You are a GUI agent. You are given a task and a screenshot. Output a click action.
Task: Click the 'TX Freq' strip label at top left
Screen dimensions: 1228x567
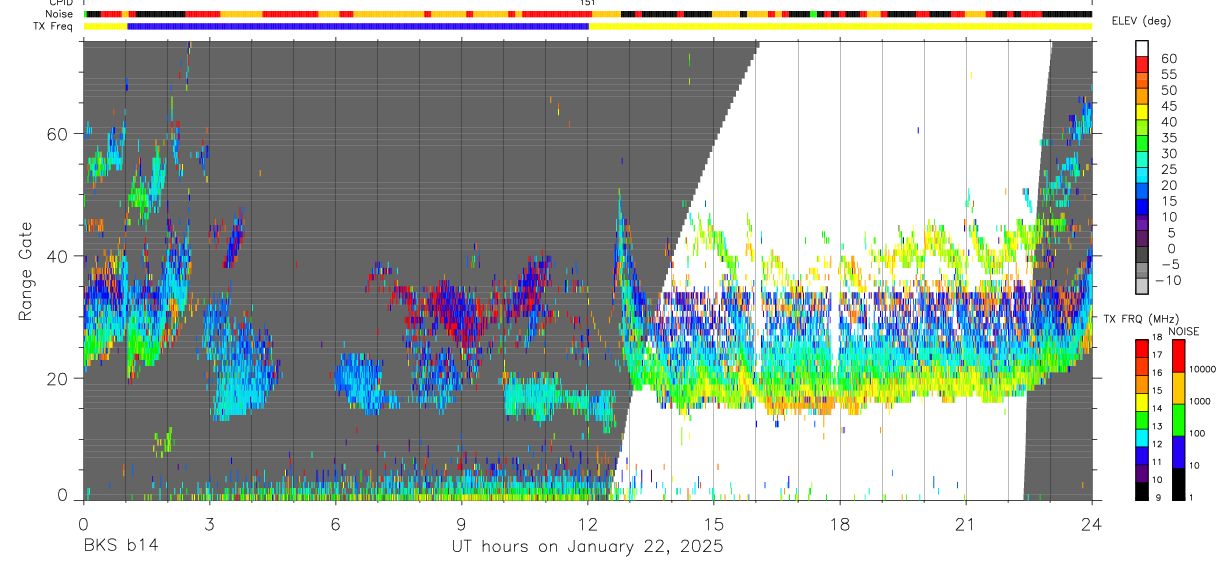click(x=52, y=27)
